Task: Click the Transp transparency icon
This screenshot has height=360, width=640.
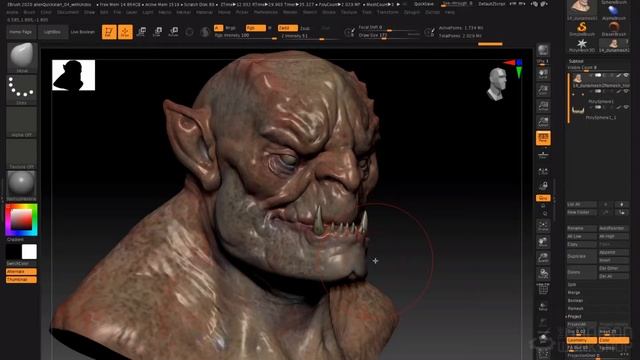Action: (x=543, y=306)
